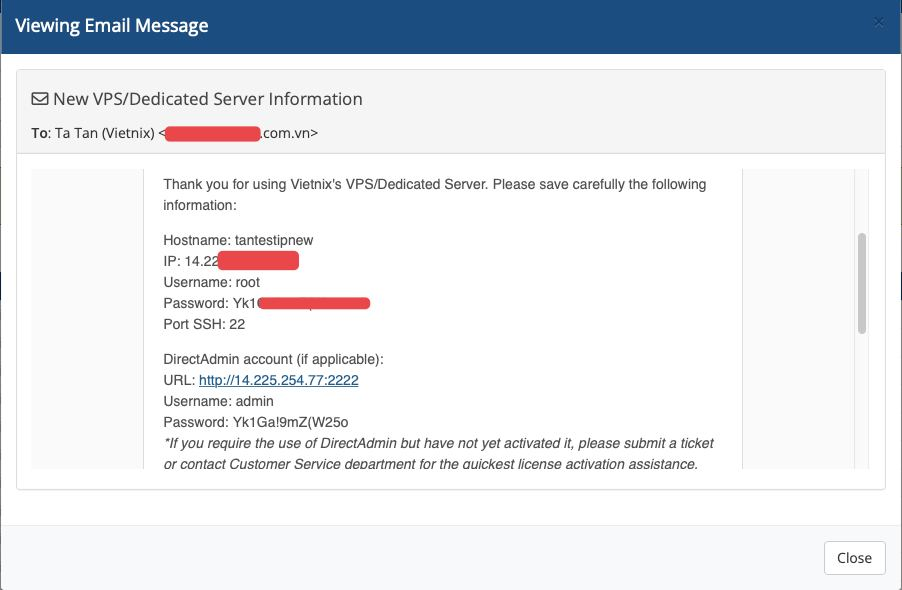Dismiss dialog with the X in header
The height and width of the screenshot is (590, 902).
click(x=878, y=22)
